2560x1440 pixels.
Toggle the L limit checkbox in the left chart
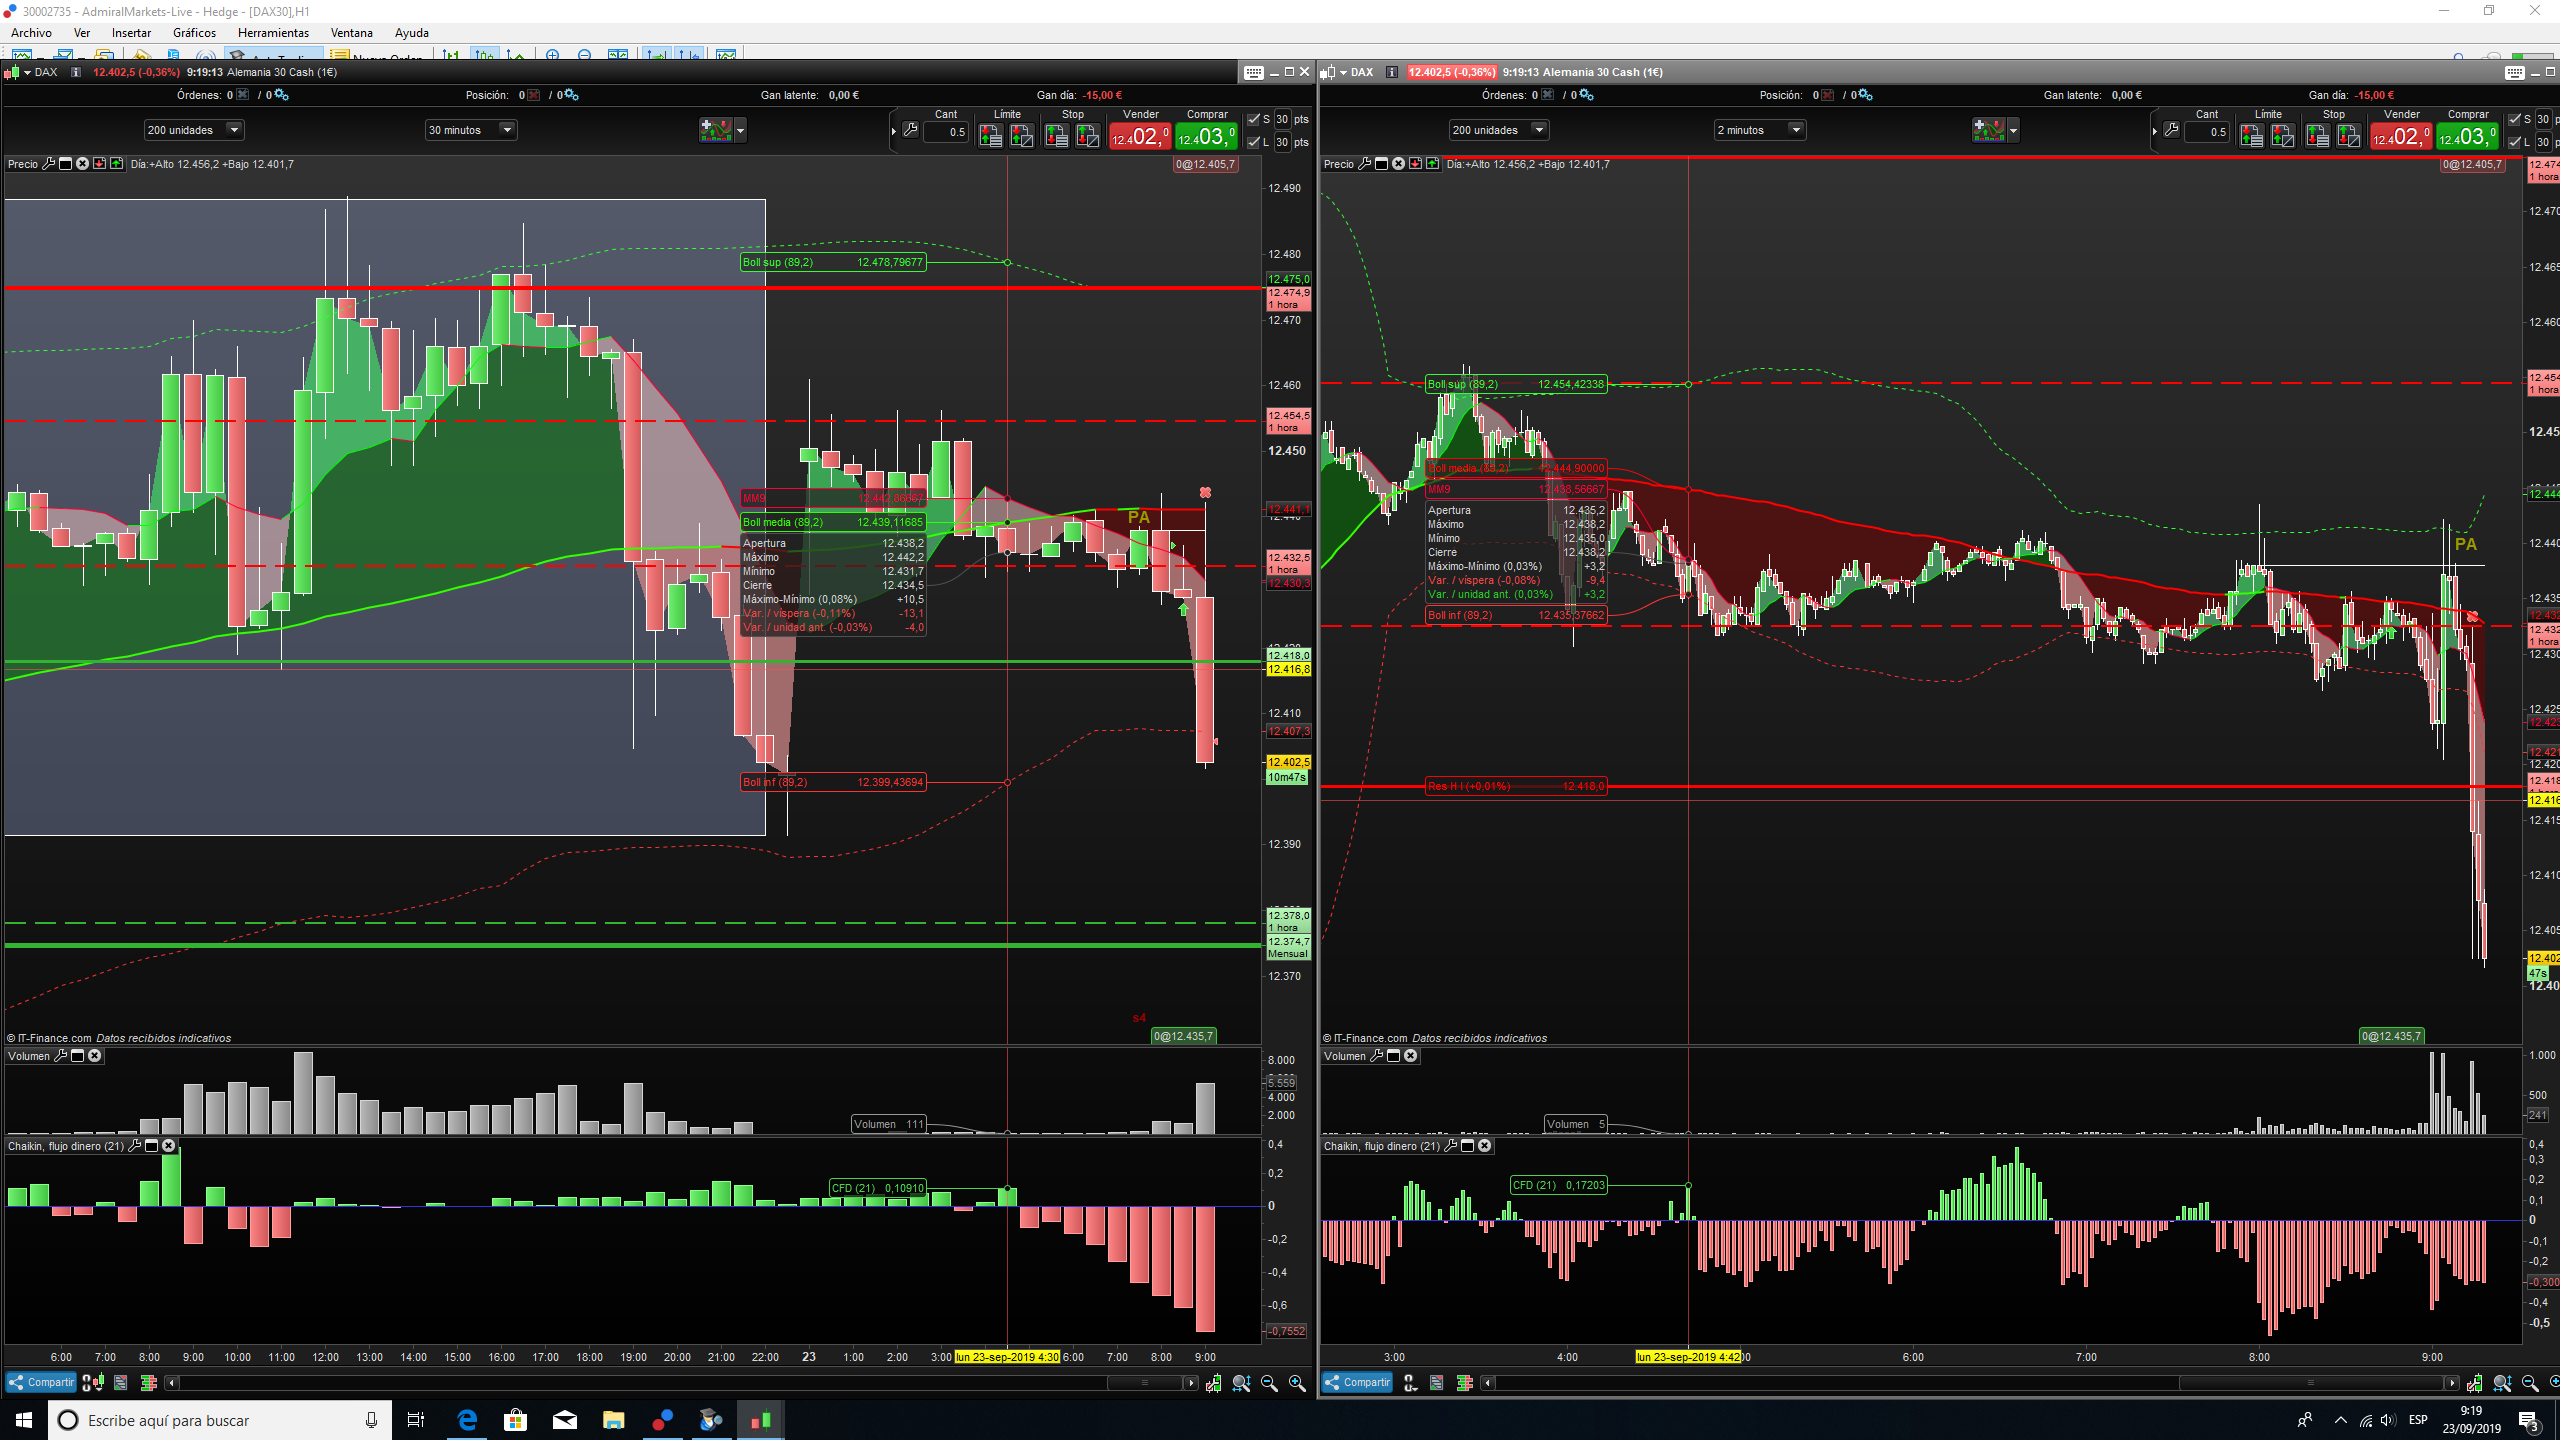pyautogui.click(x=1254, y=142)
